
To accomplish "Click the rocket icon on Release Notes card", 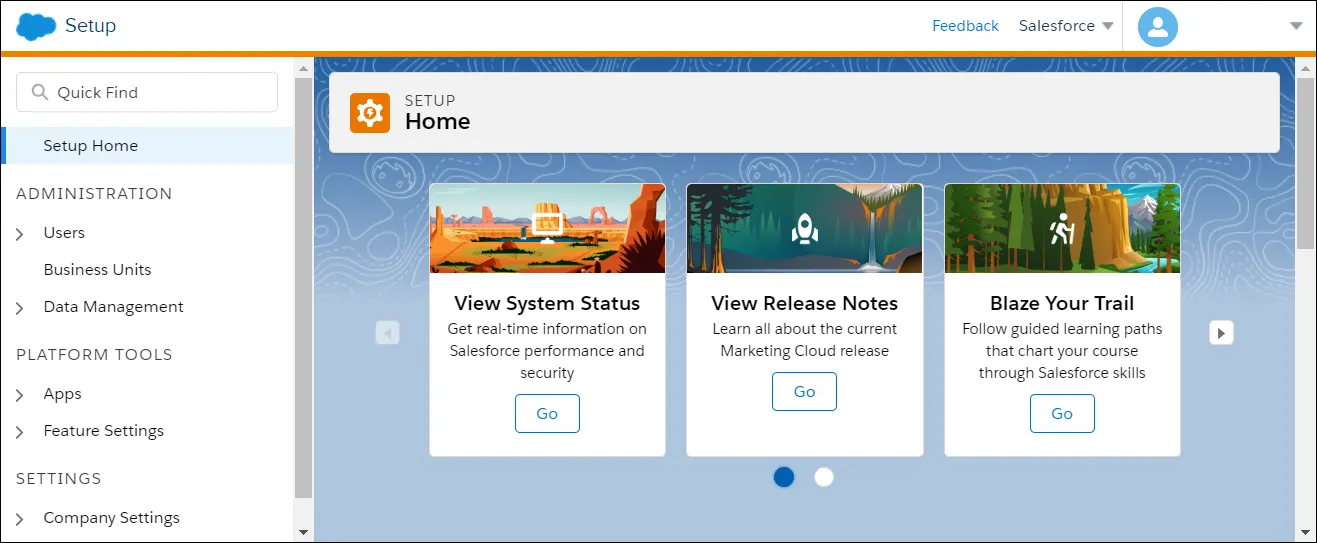I will [805, 230].
